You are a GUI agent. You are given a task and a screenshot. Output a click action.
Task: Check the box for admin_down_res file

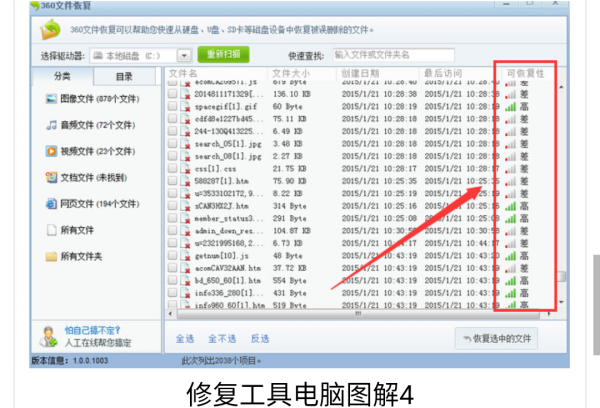pyautogui.click(x=173, y=230)
